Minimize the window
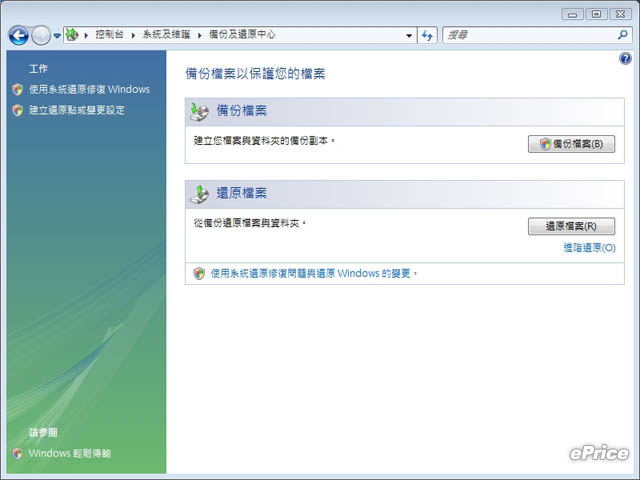Viewport: 640px width, 480px height. click(x=572, y=15)
